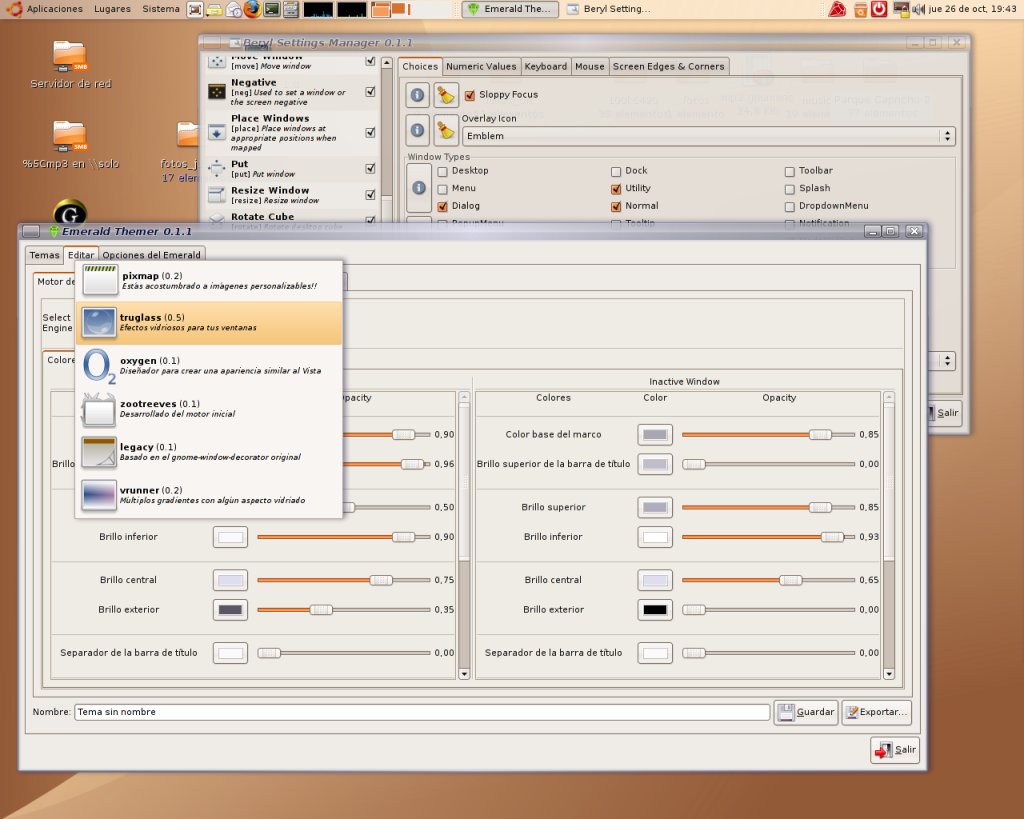Open dropdown arrow behind Emerald Themer window
Image resolution: width=1024 pixels, height=819 pixels.
[x=947, y=361]
